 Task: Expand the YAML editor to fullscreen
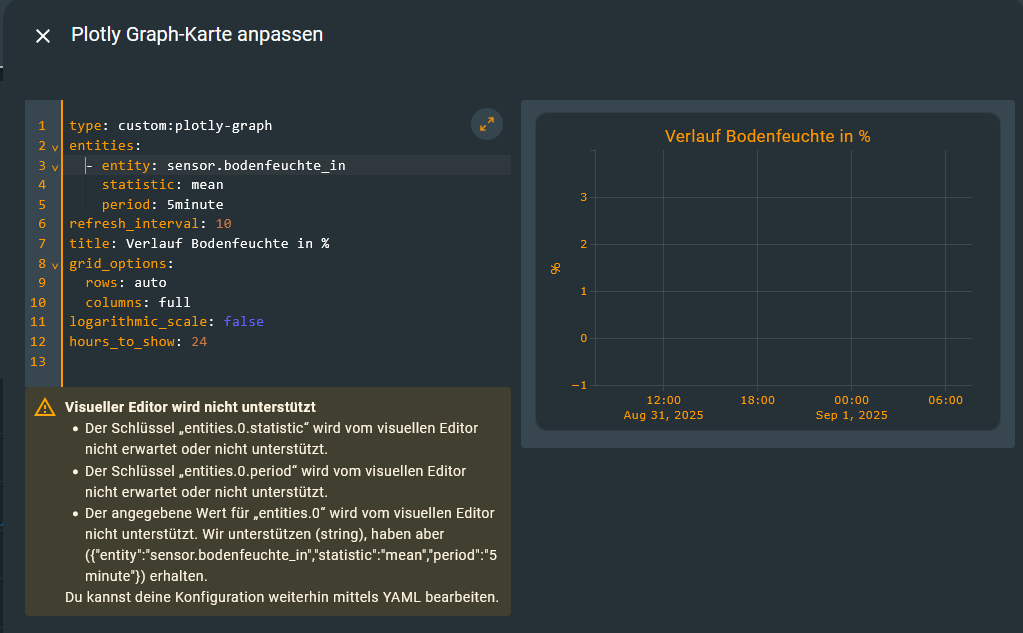point(487,124)
